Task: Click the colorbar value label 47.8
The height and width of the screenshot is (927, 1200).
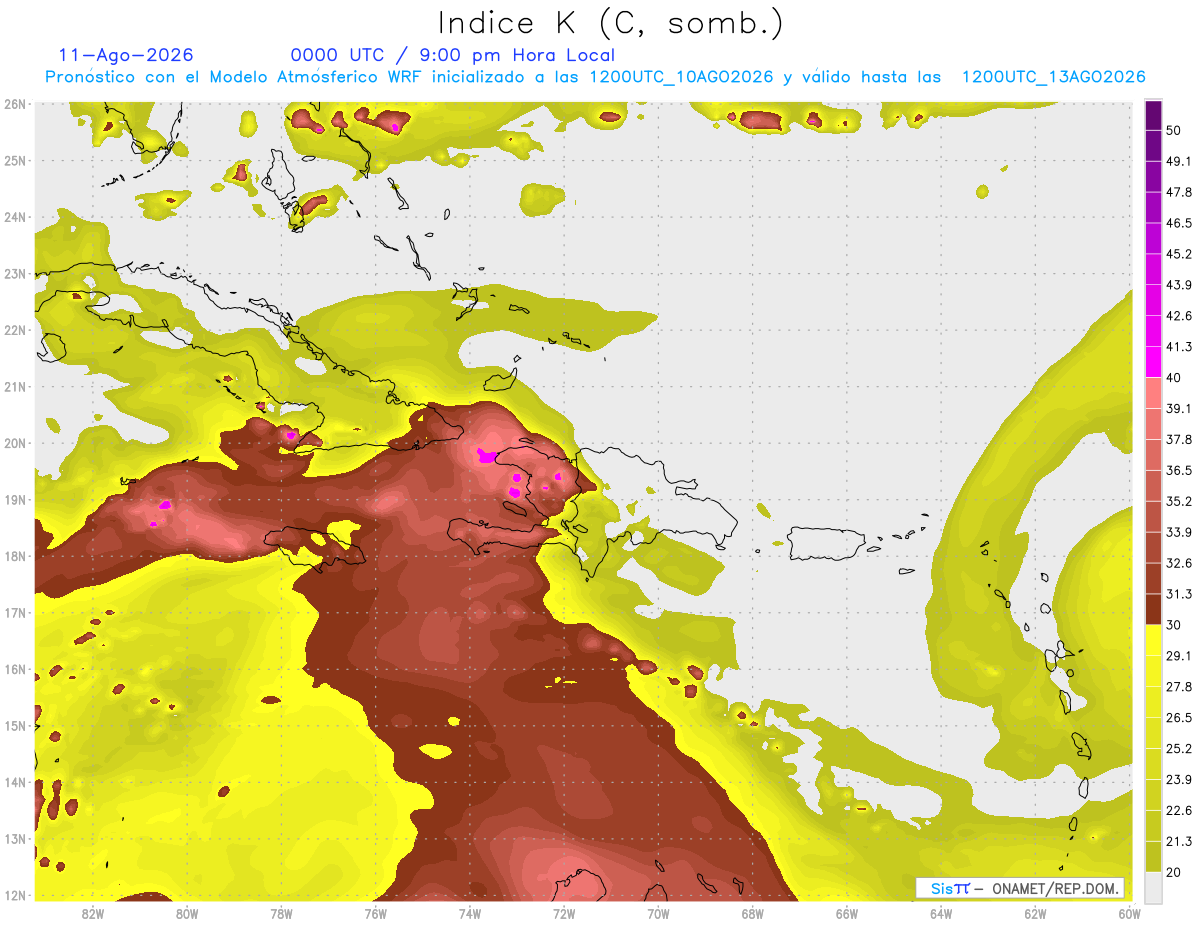Action: tap(1178, 192)
